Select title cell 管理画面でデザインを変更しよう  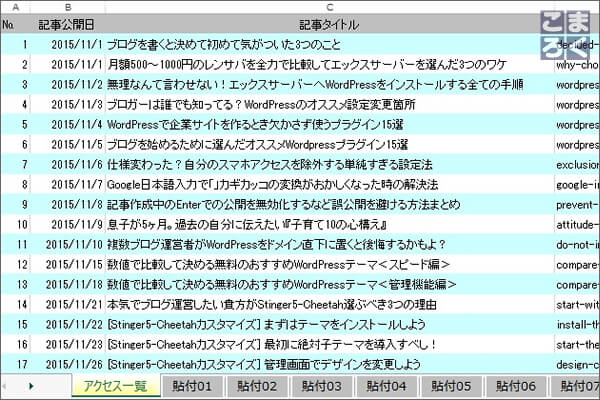click(x=329, y=364)
